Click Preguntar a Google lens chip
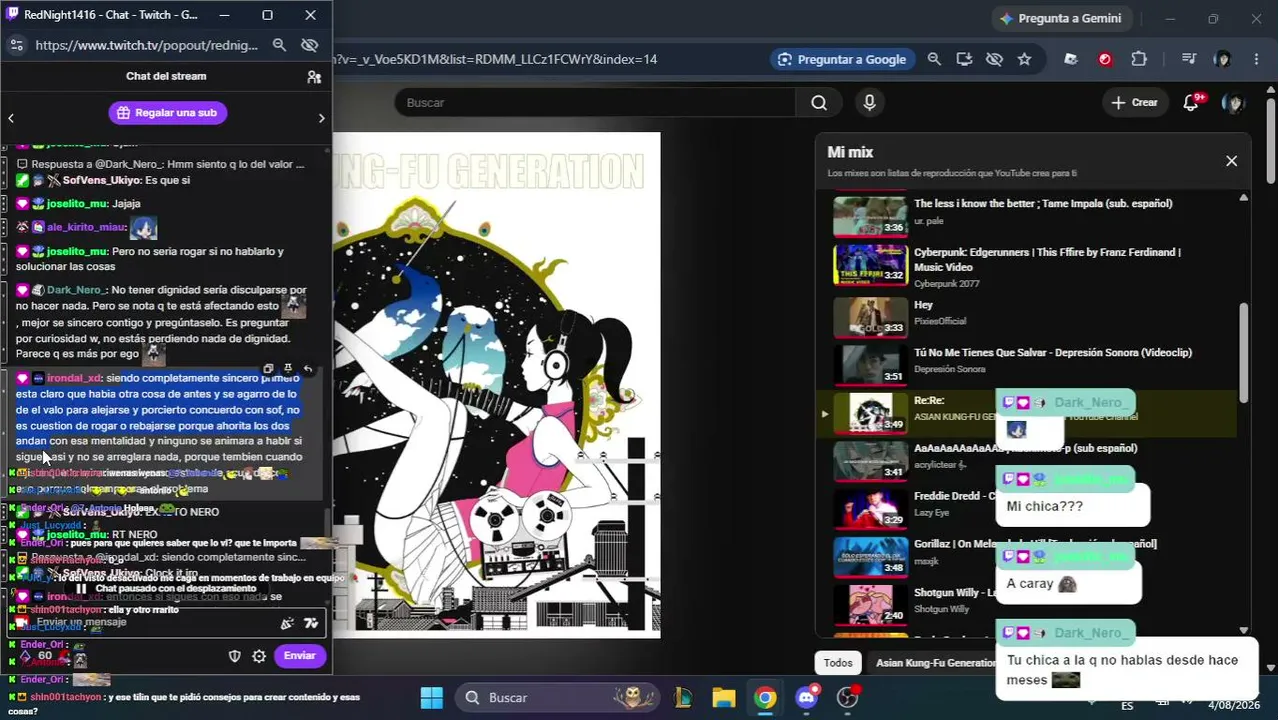Viewport: 1278px width, 720px height. (842, 59)
